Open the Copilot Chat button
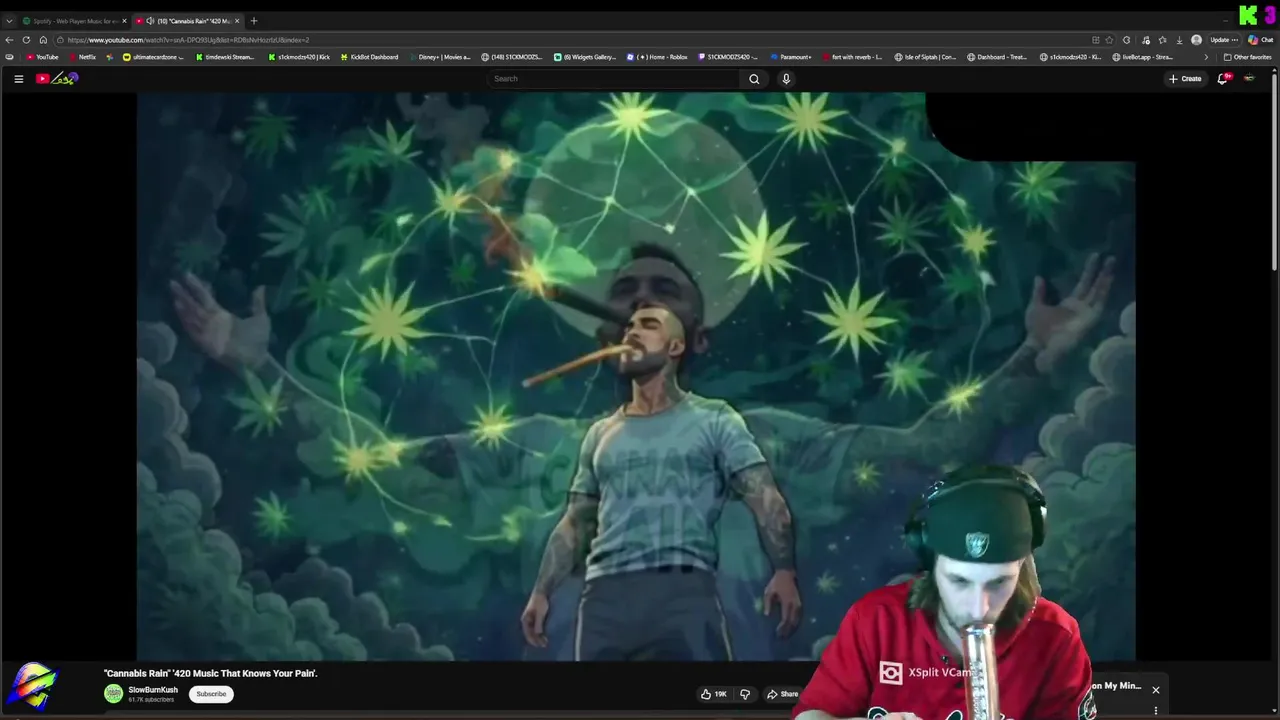Viewport: 1280px width, 720px height. click(1260, 40)
